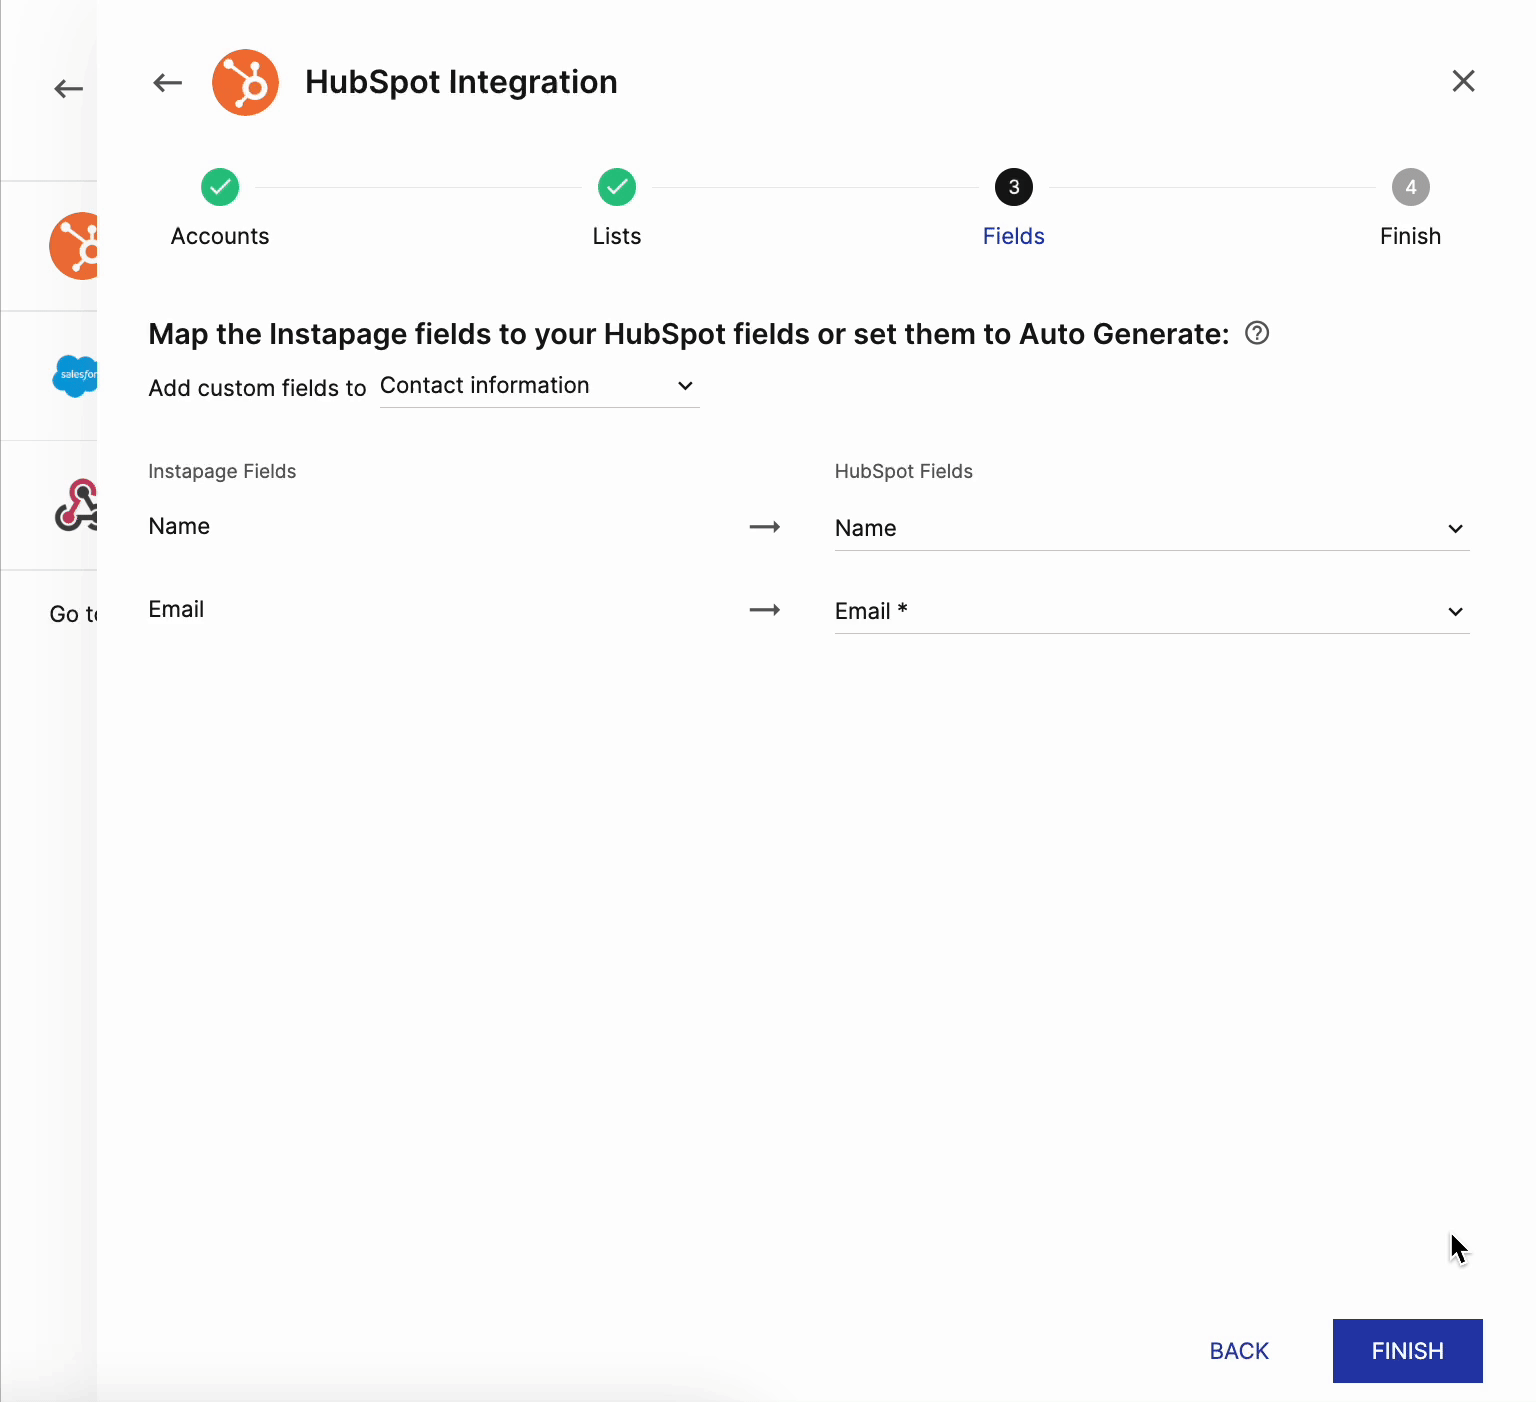
Task: Expand the Email * HubSpot field dropdown
Action: coord(1152,611)
